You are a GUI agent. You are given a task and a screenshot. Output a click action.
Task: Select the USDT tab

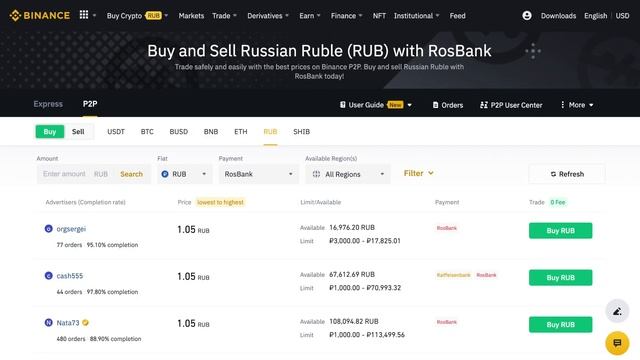coord(116,131)
